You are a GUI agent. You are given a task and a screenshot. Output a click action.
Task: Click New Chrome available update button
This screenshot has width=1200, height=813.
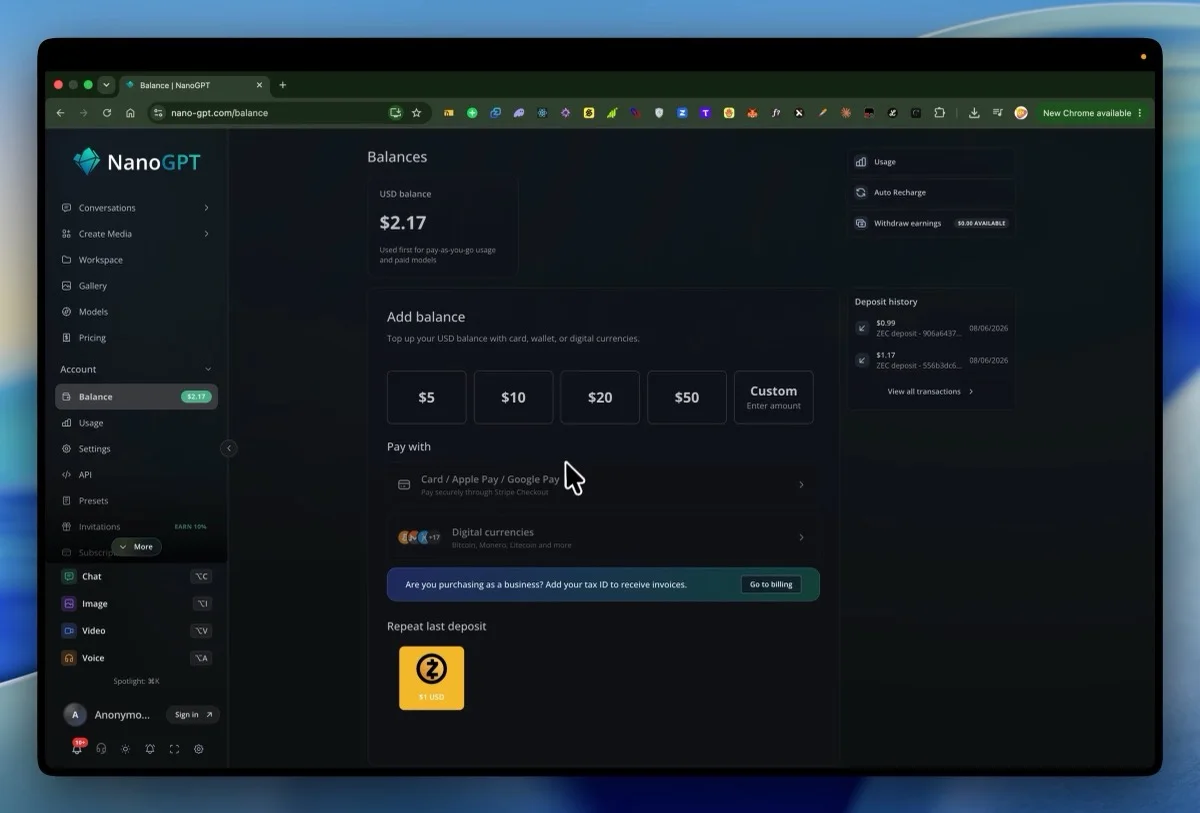(x=1093, y=113)
